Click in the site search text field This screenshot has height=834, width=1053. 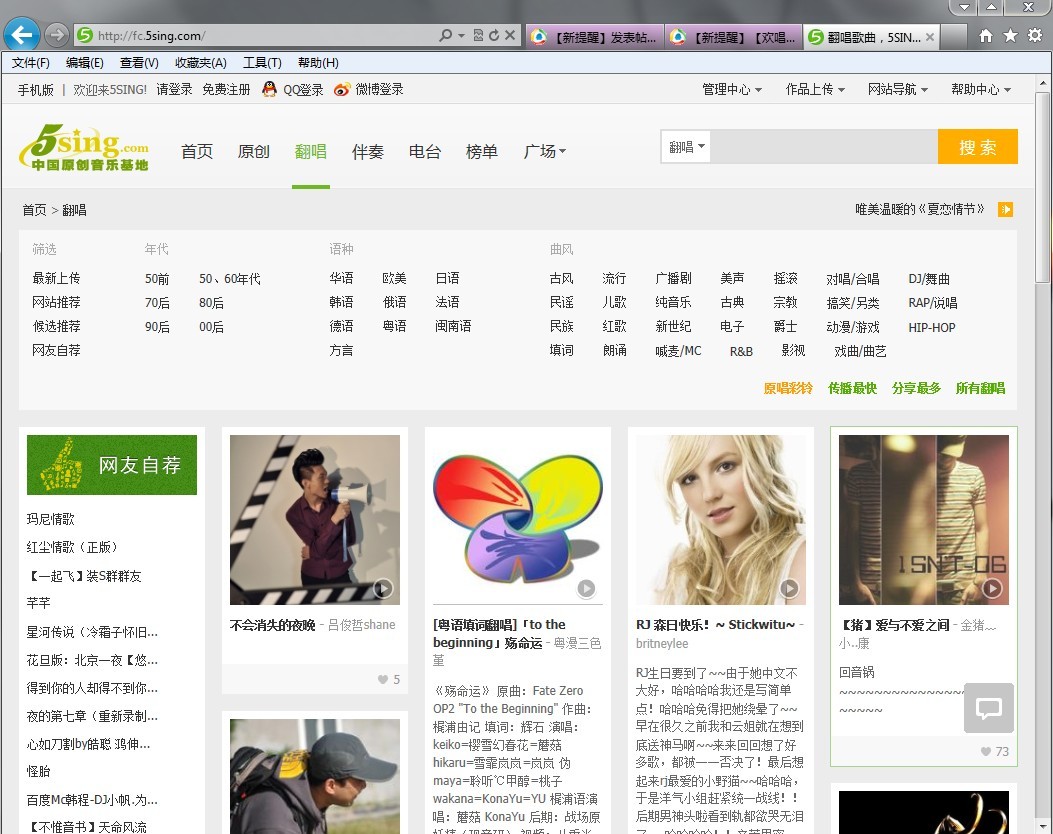tap(825, 146)
